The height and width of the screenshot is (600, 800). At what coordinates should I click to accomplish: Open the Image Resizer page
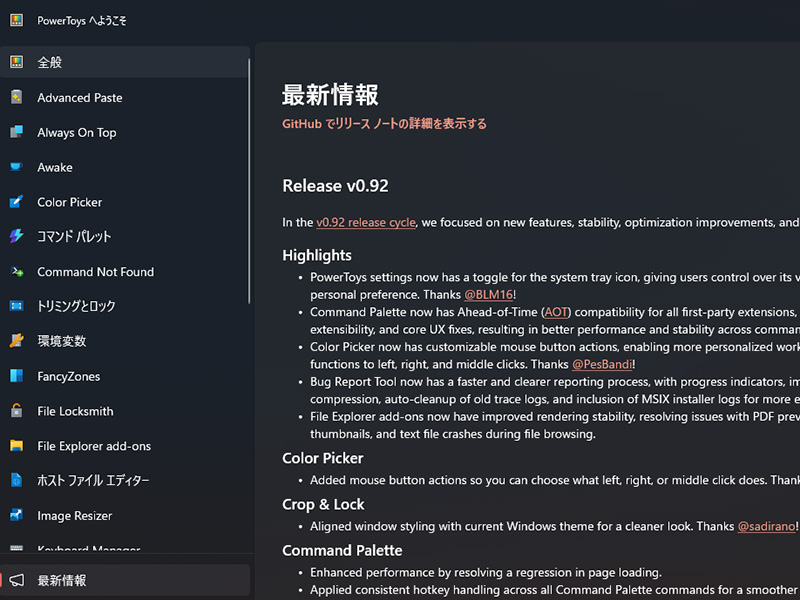pos(125,515)
